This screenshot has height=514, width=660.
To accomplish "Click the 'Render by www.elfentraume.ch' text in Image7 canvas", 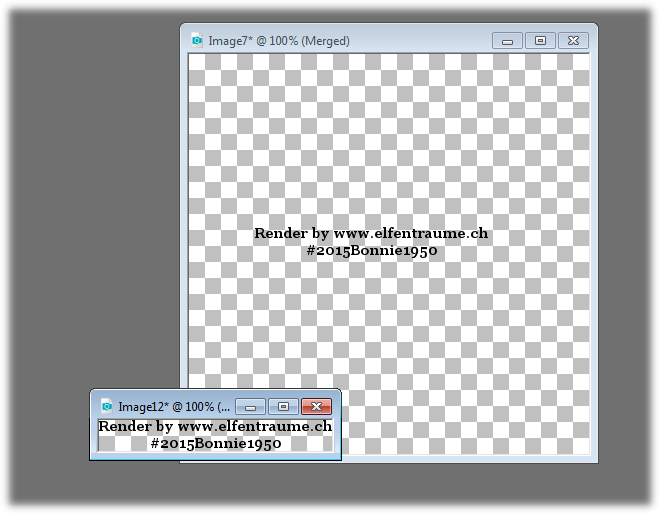I will pyautogui.click(x=371, y=233).
